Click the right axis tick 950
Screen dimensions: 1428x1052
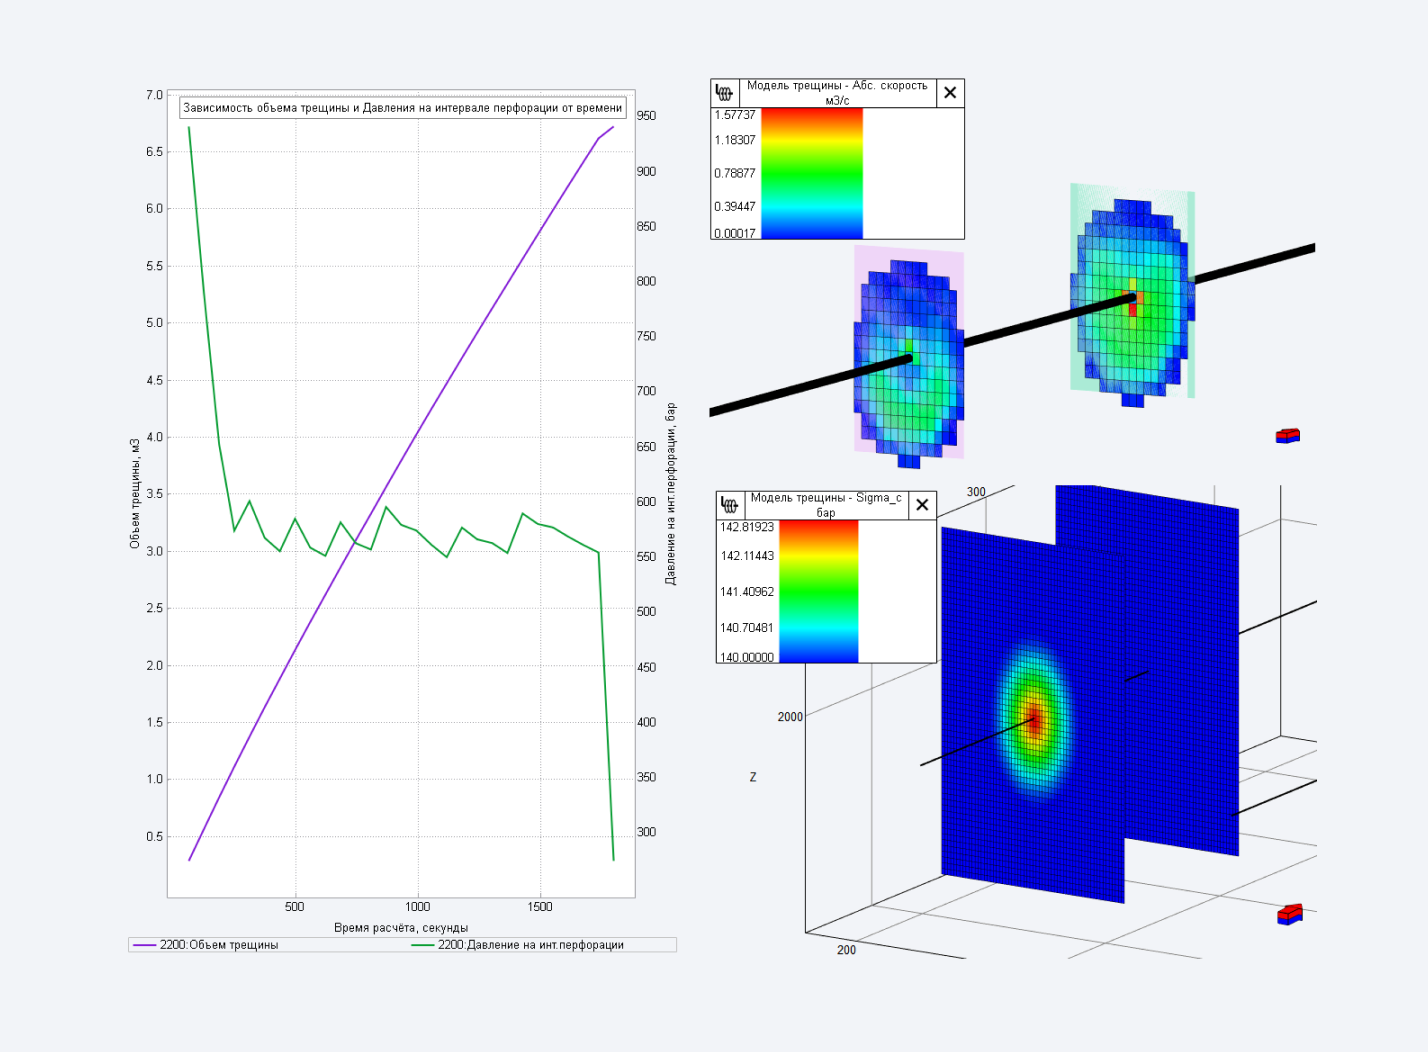(647, 116)
